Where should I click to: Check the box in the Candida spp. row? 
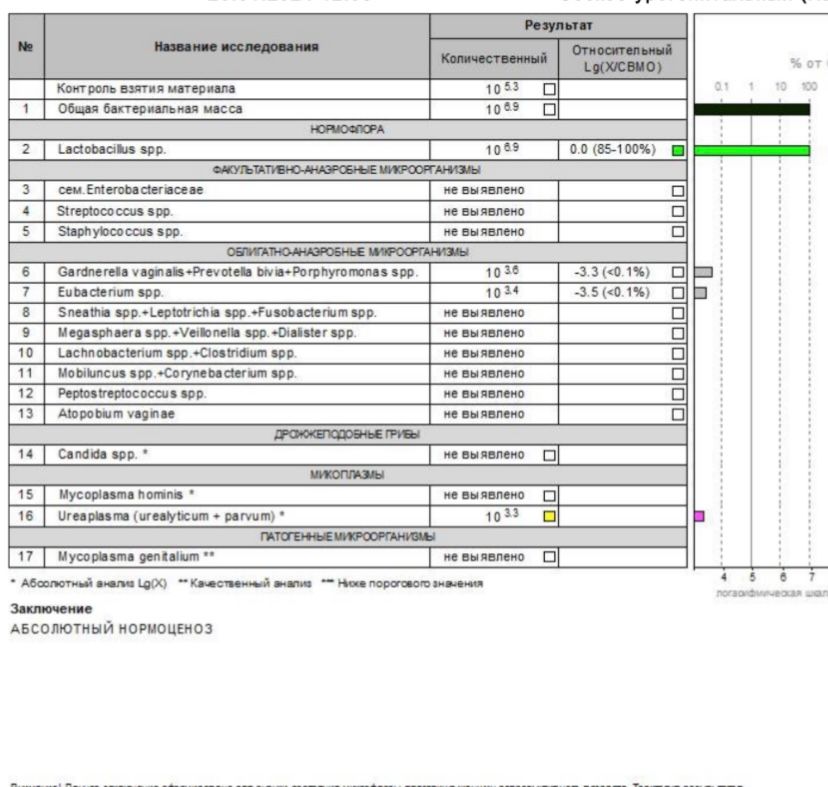tap(549, 455)
